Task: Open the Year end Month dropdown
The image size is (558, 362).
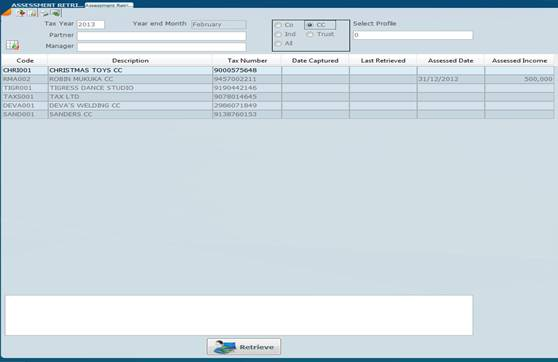Action: click(x=219, y=25)
